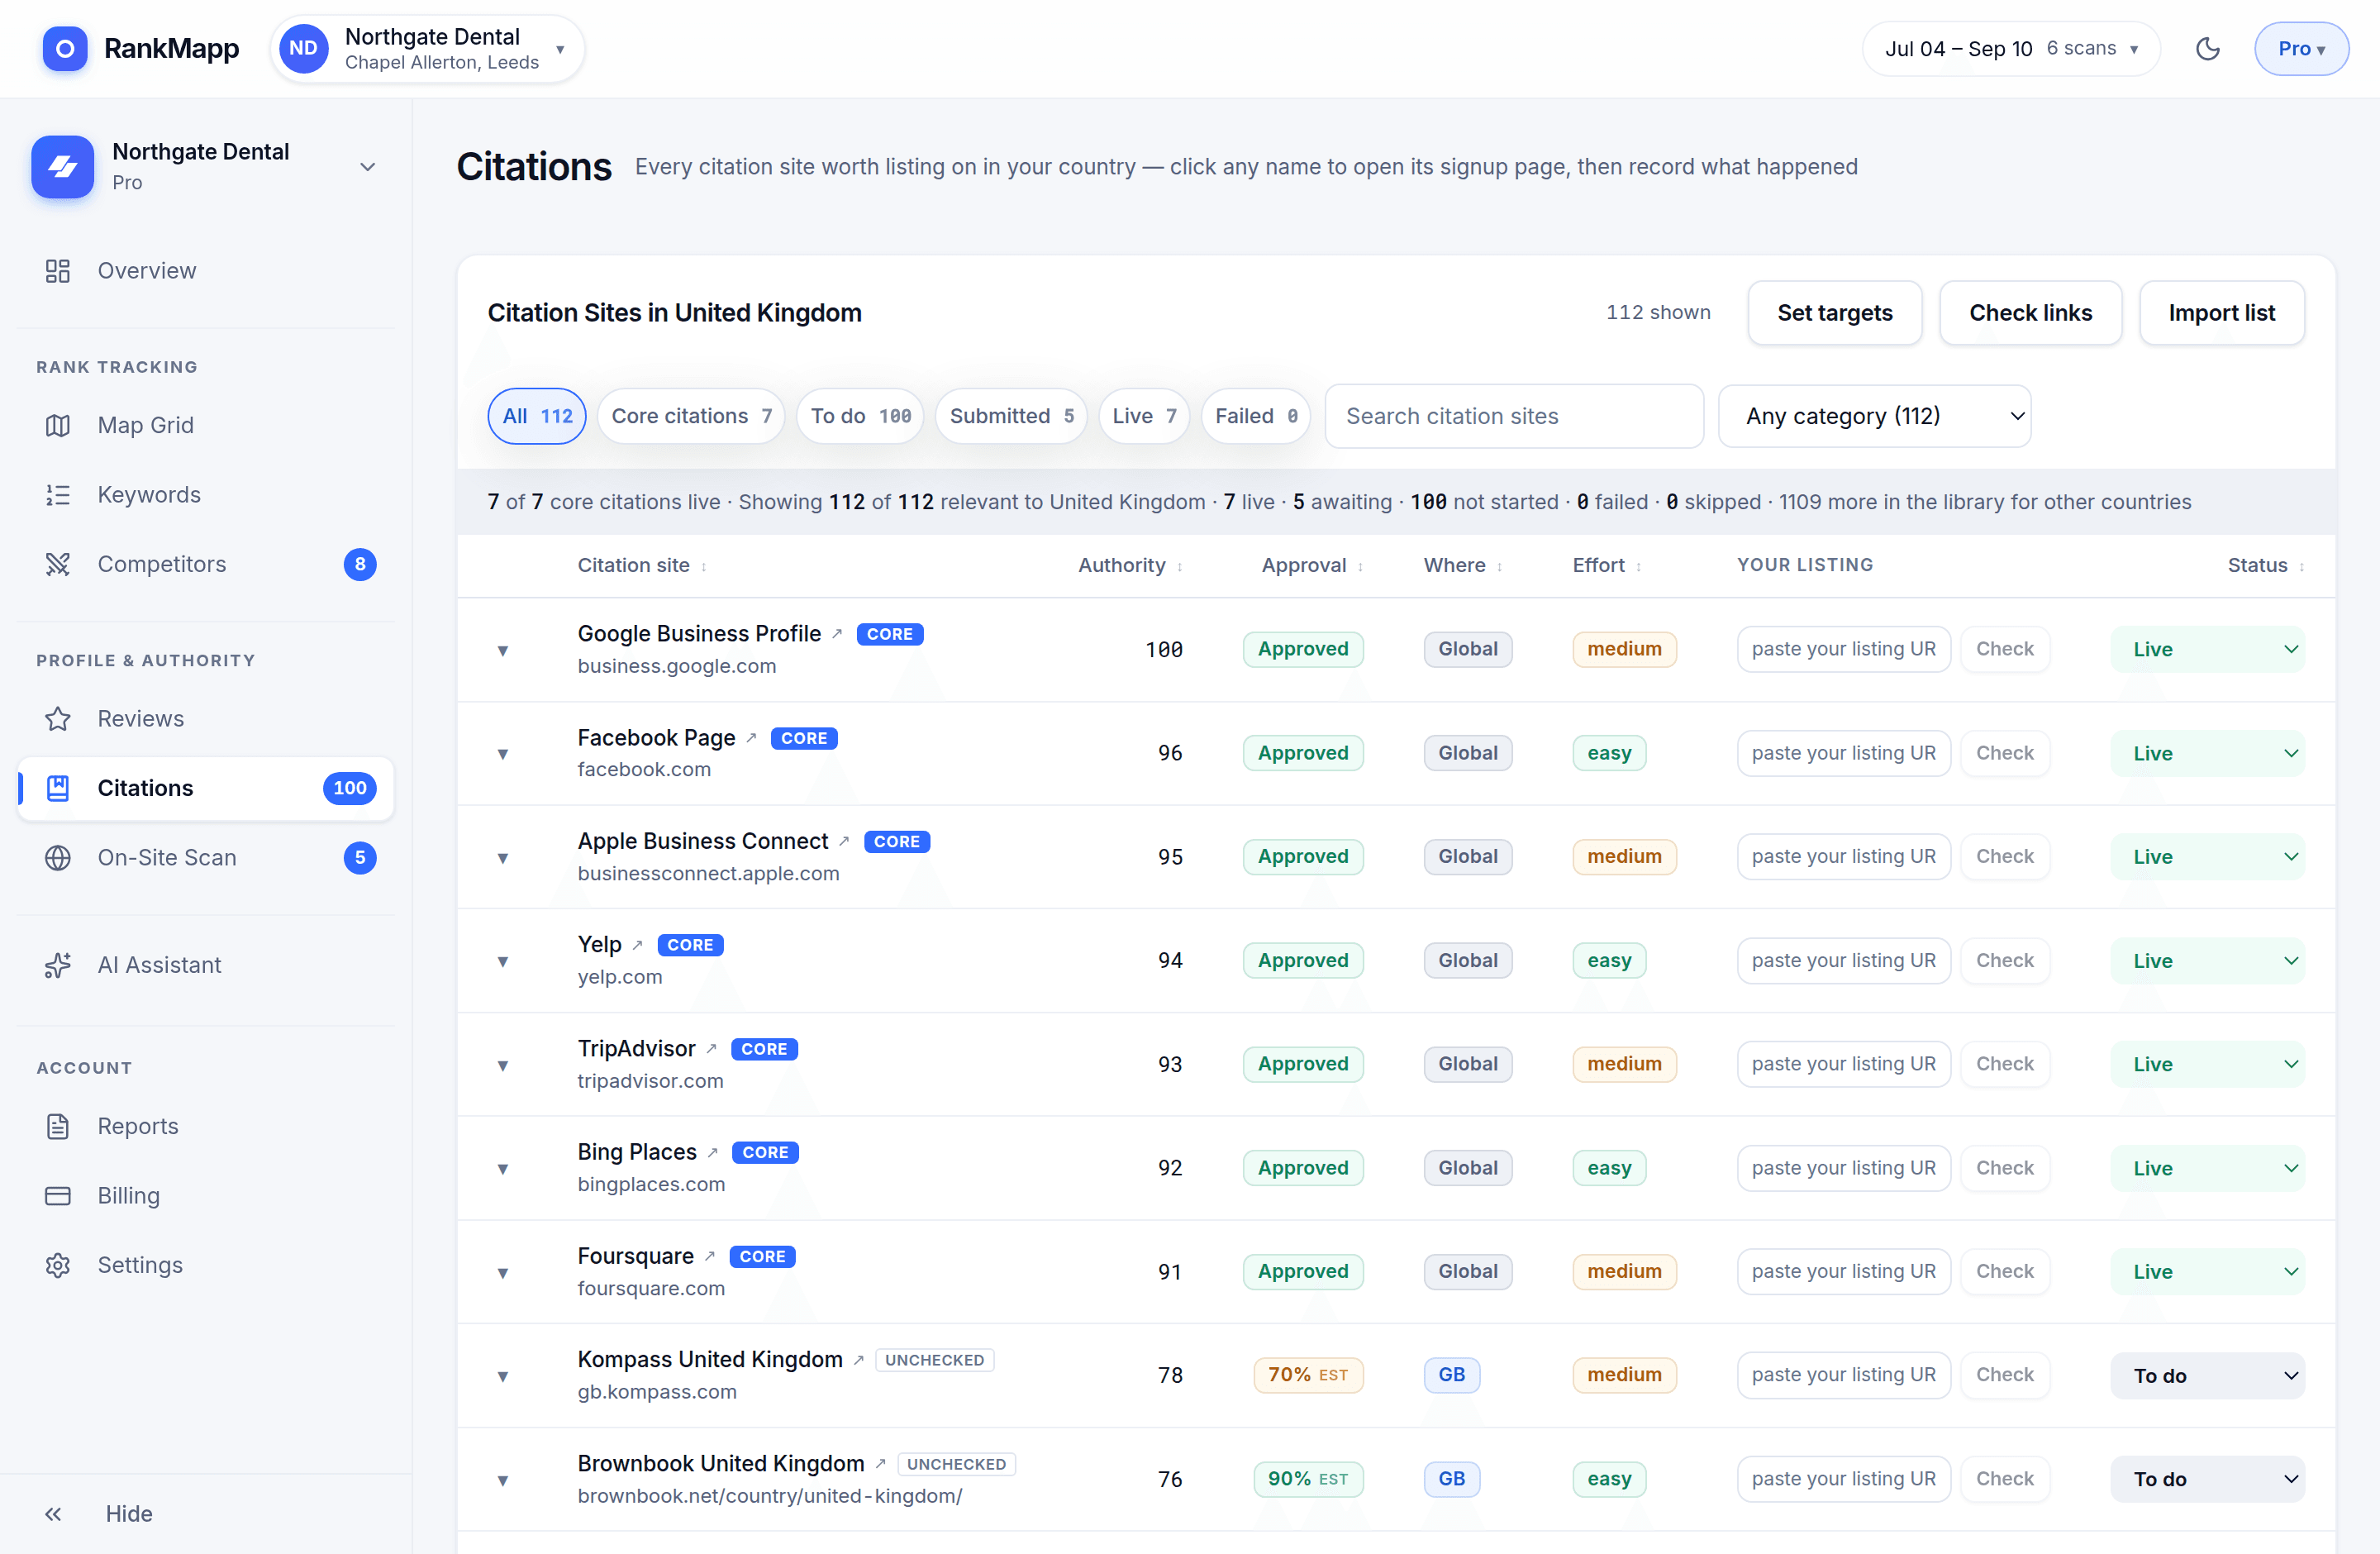Screen dimensions: 2380x1554
Task: Open the Pro plan menu
Action: tap(2301, 48)
